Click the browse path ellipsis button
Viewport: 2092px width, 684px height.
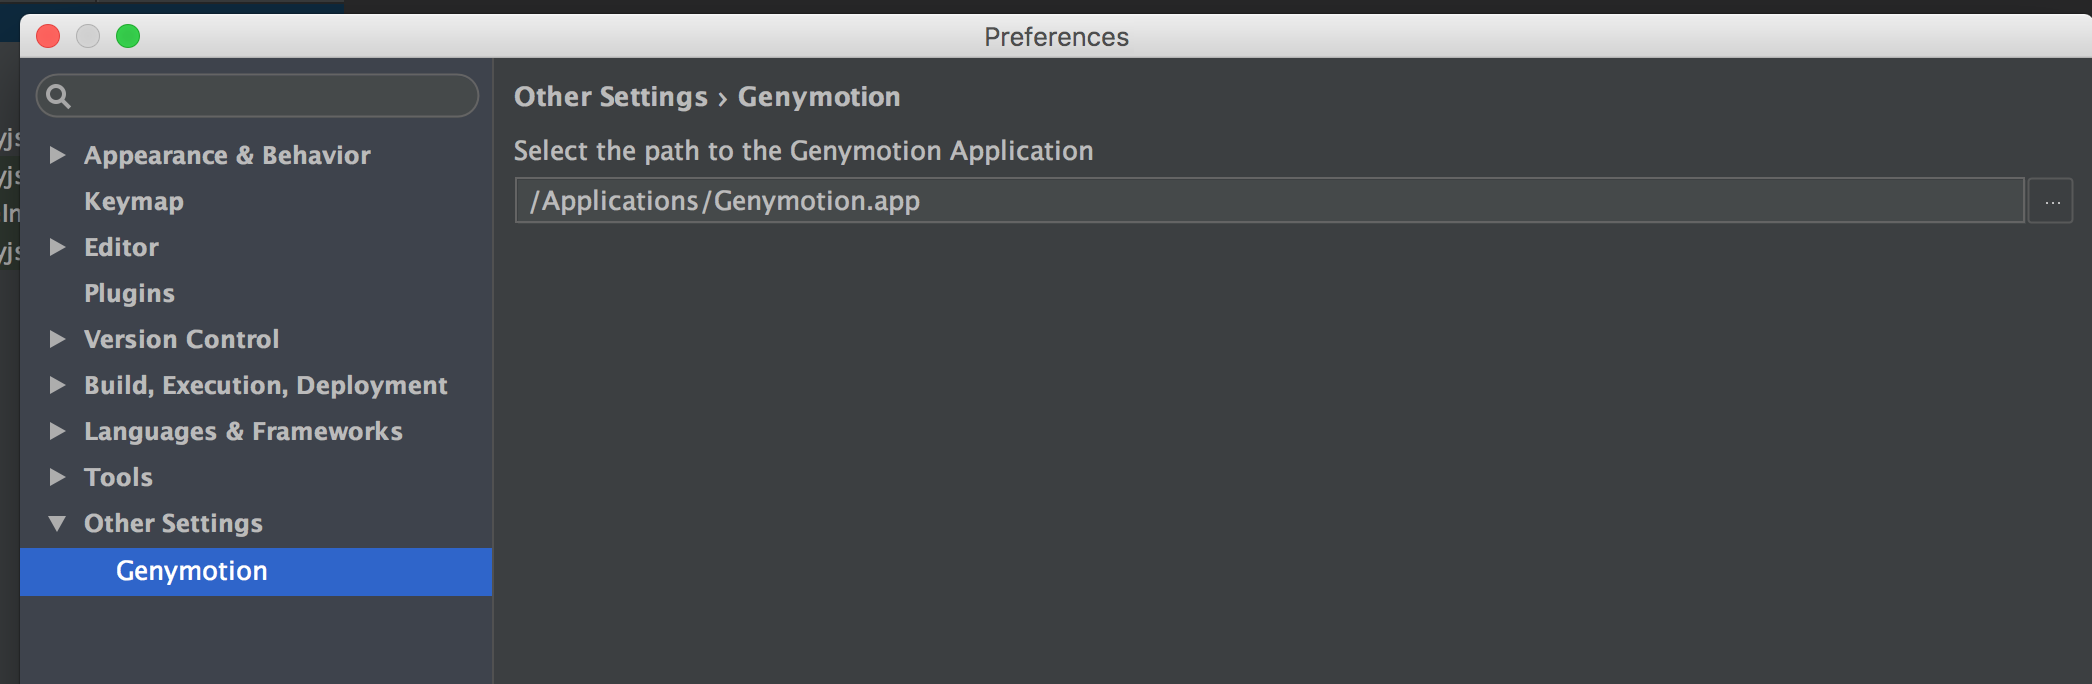(x=2051, y=201)
